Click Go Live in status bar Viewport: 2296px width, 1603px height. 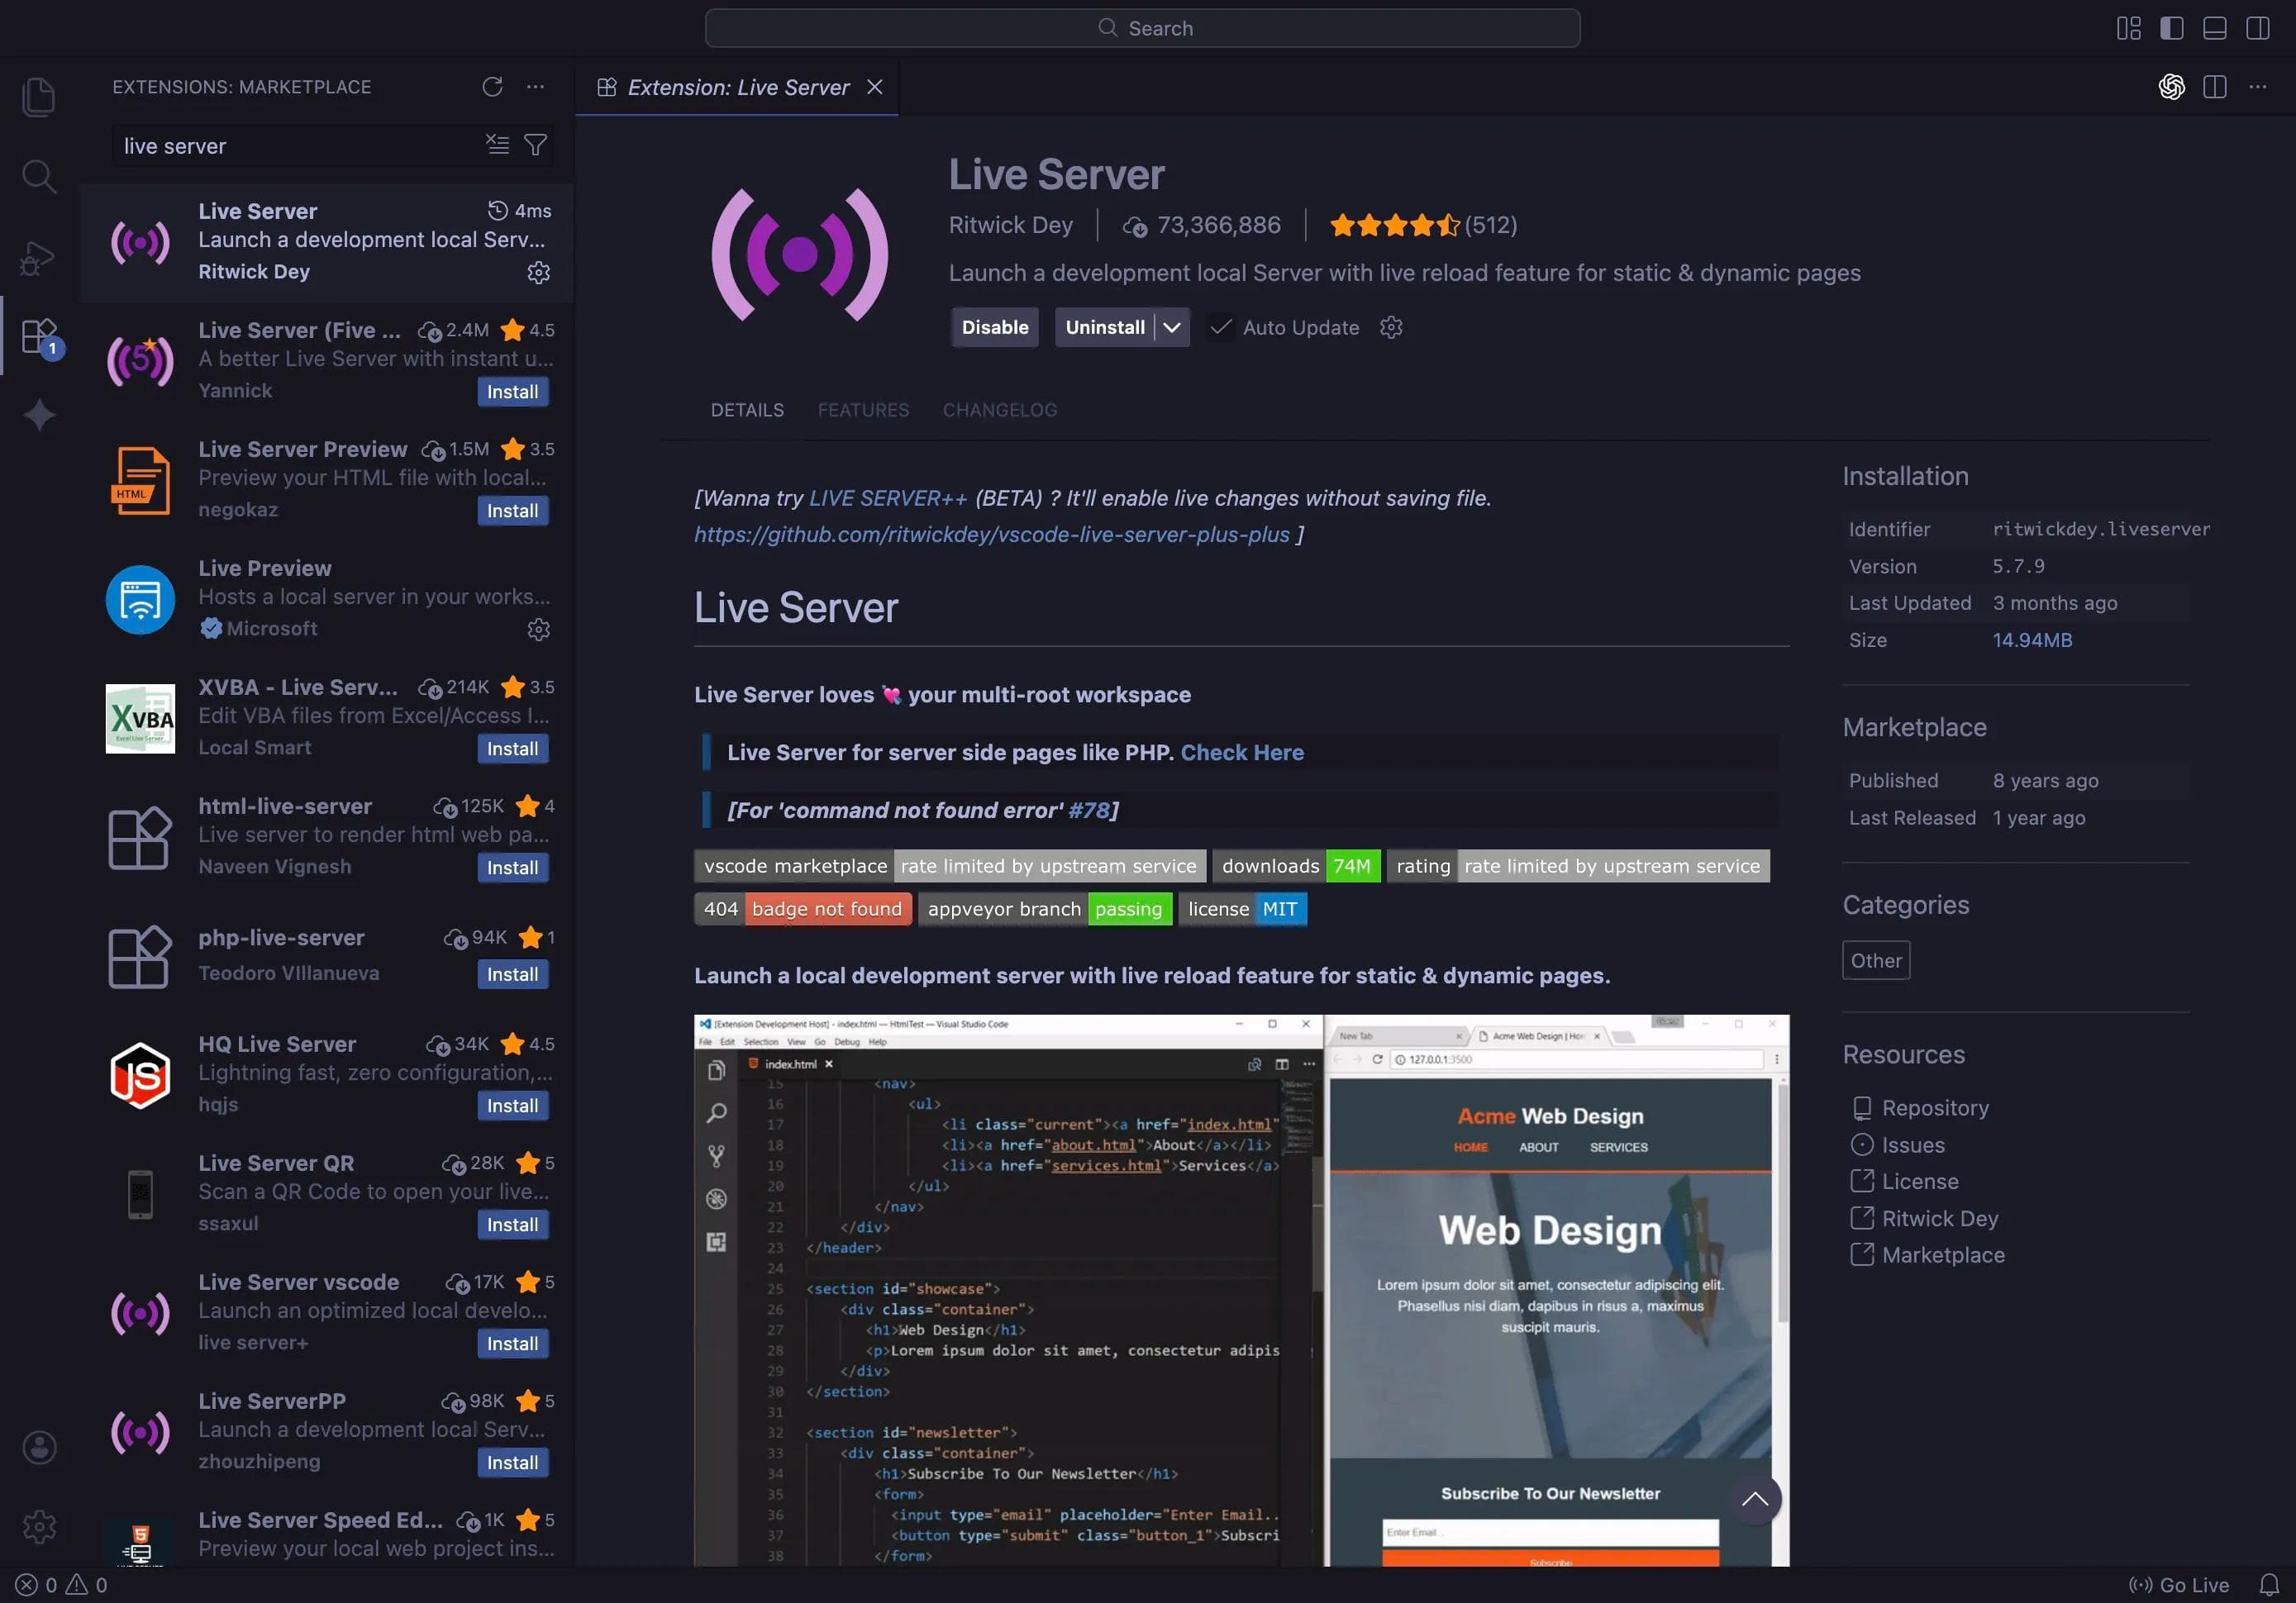pyautogui.click(x=2180, y=1584)
